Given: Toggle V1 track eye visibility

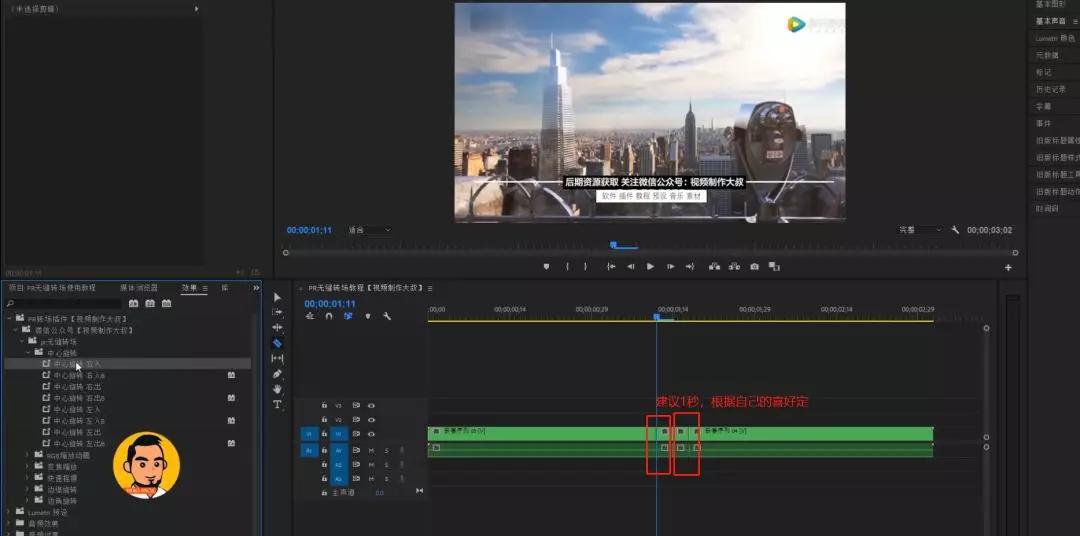Looking at the screenshot, I should tap(371, 434).
